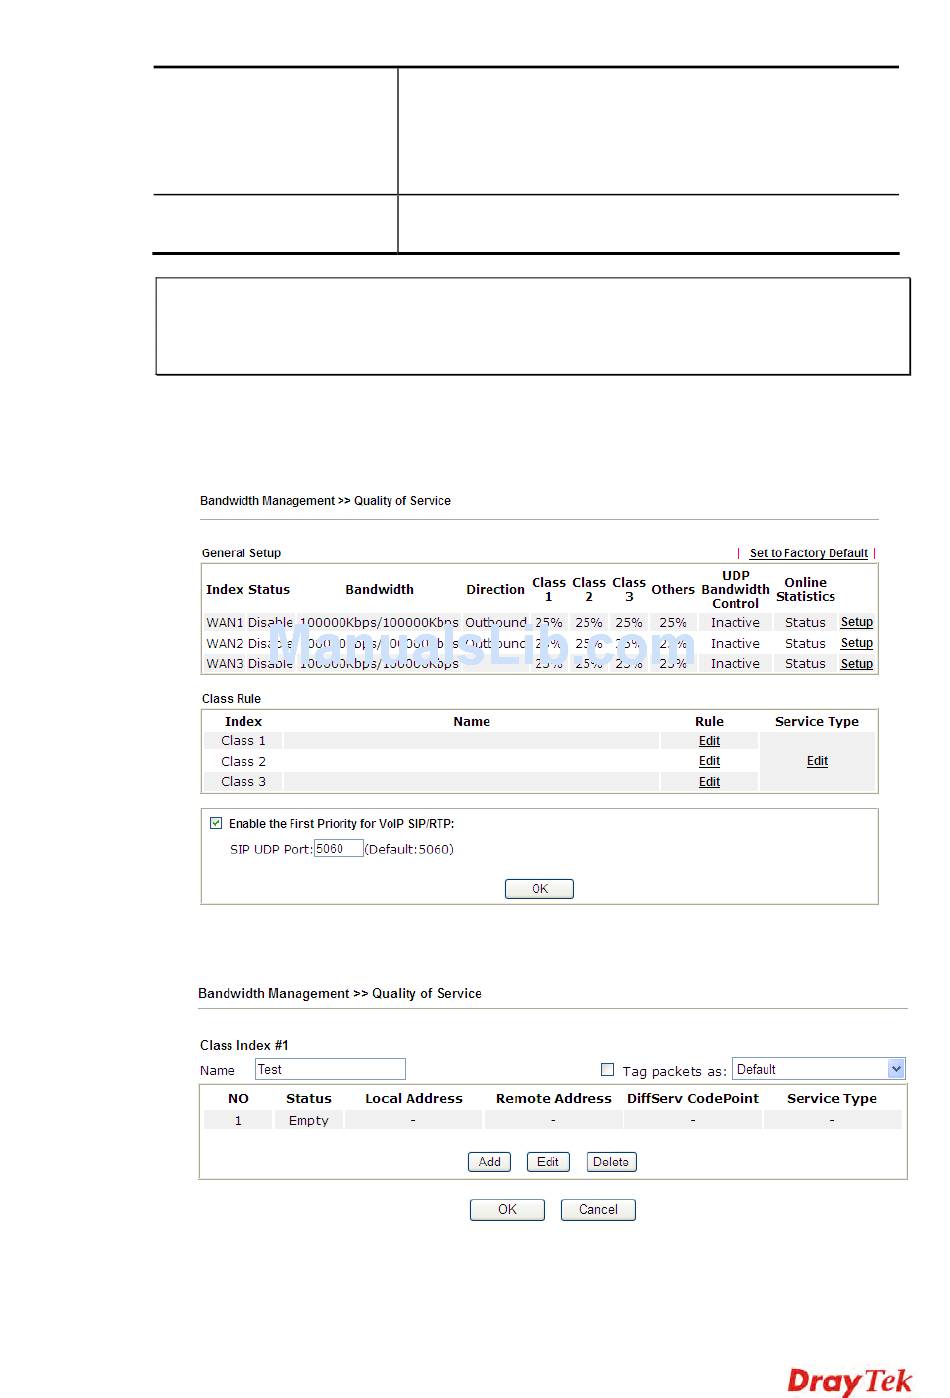
Task: Open the Tag packets as Default dropdown
Action: [x=819, y=1069]
